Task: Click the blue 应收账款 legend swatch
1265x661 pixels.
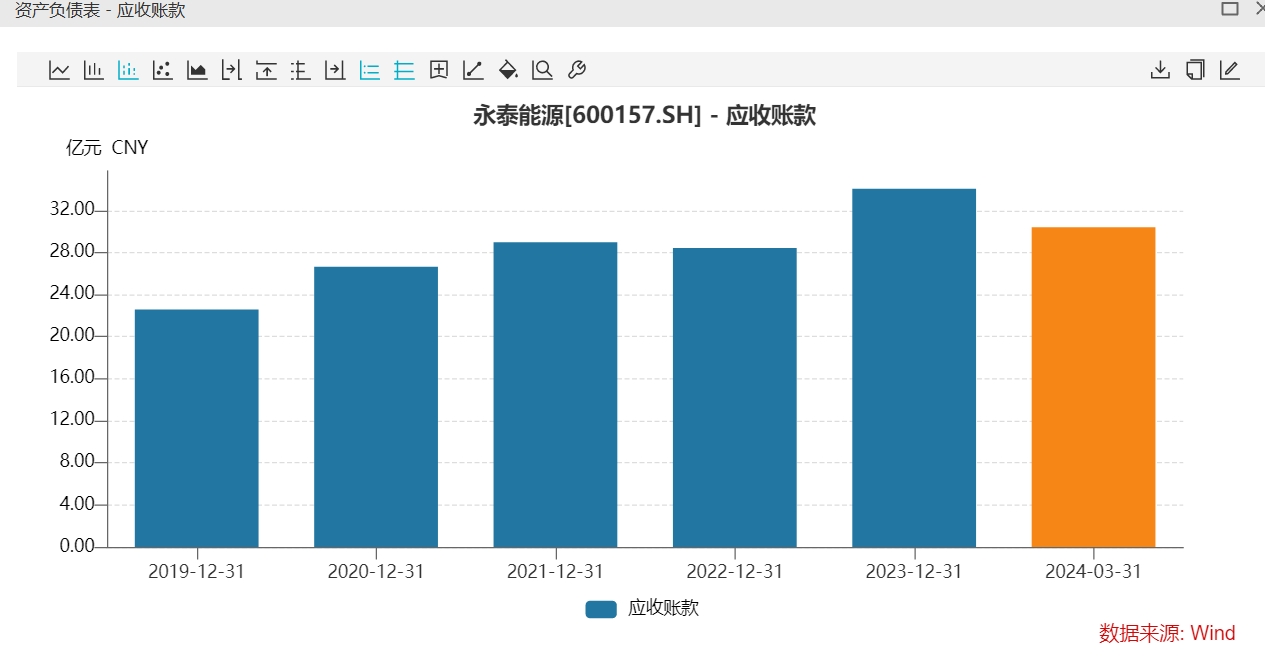Action: pyautogui.click(x=601, y=609)
